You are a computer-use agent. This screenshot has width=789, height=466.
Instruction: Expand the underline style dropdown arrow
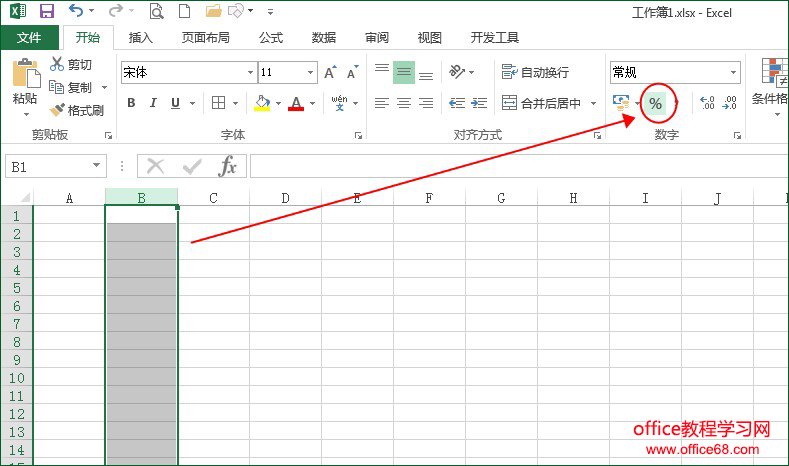pos(192,103)
